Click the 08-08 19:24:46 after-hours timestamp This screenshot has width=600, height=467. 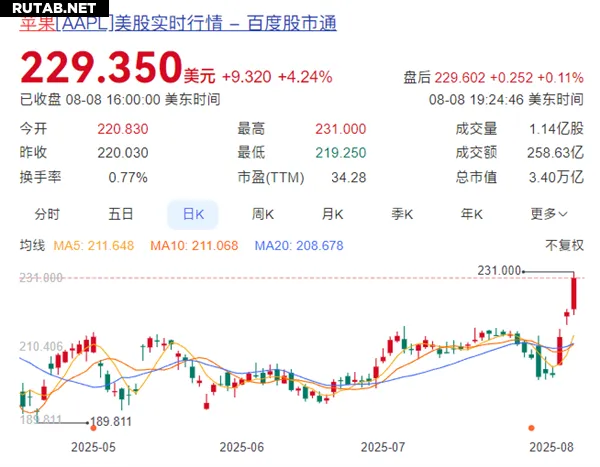506,100
